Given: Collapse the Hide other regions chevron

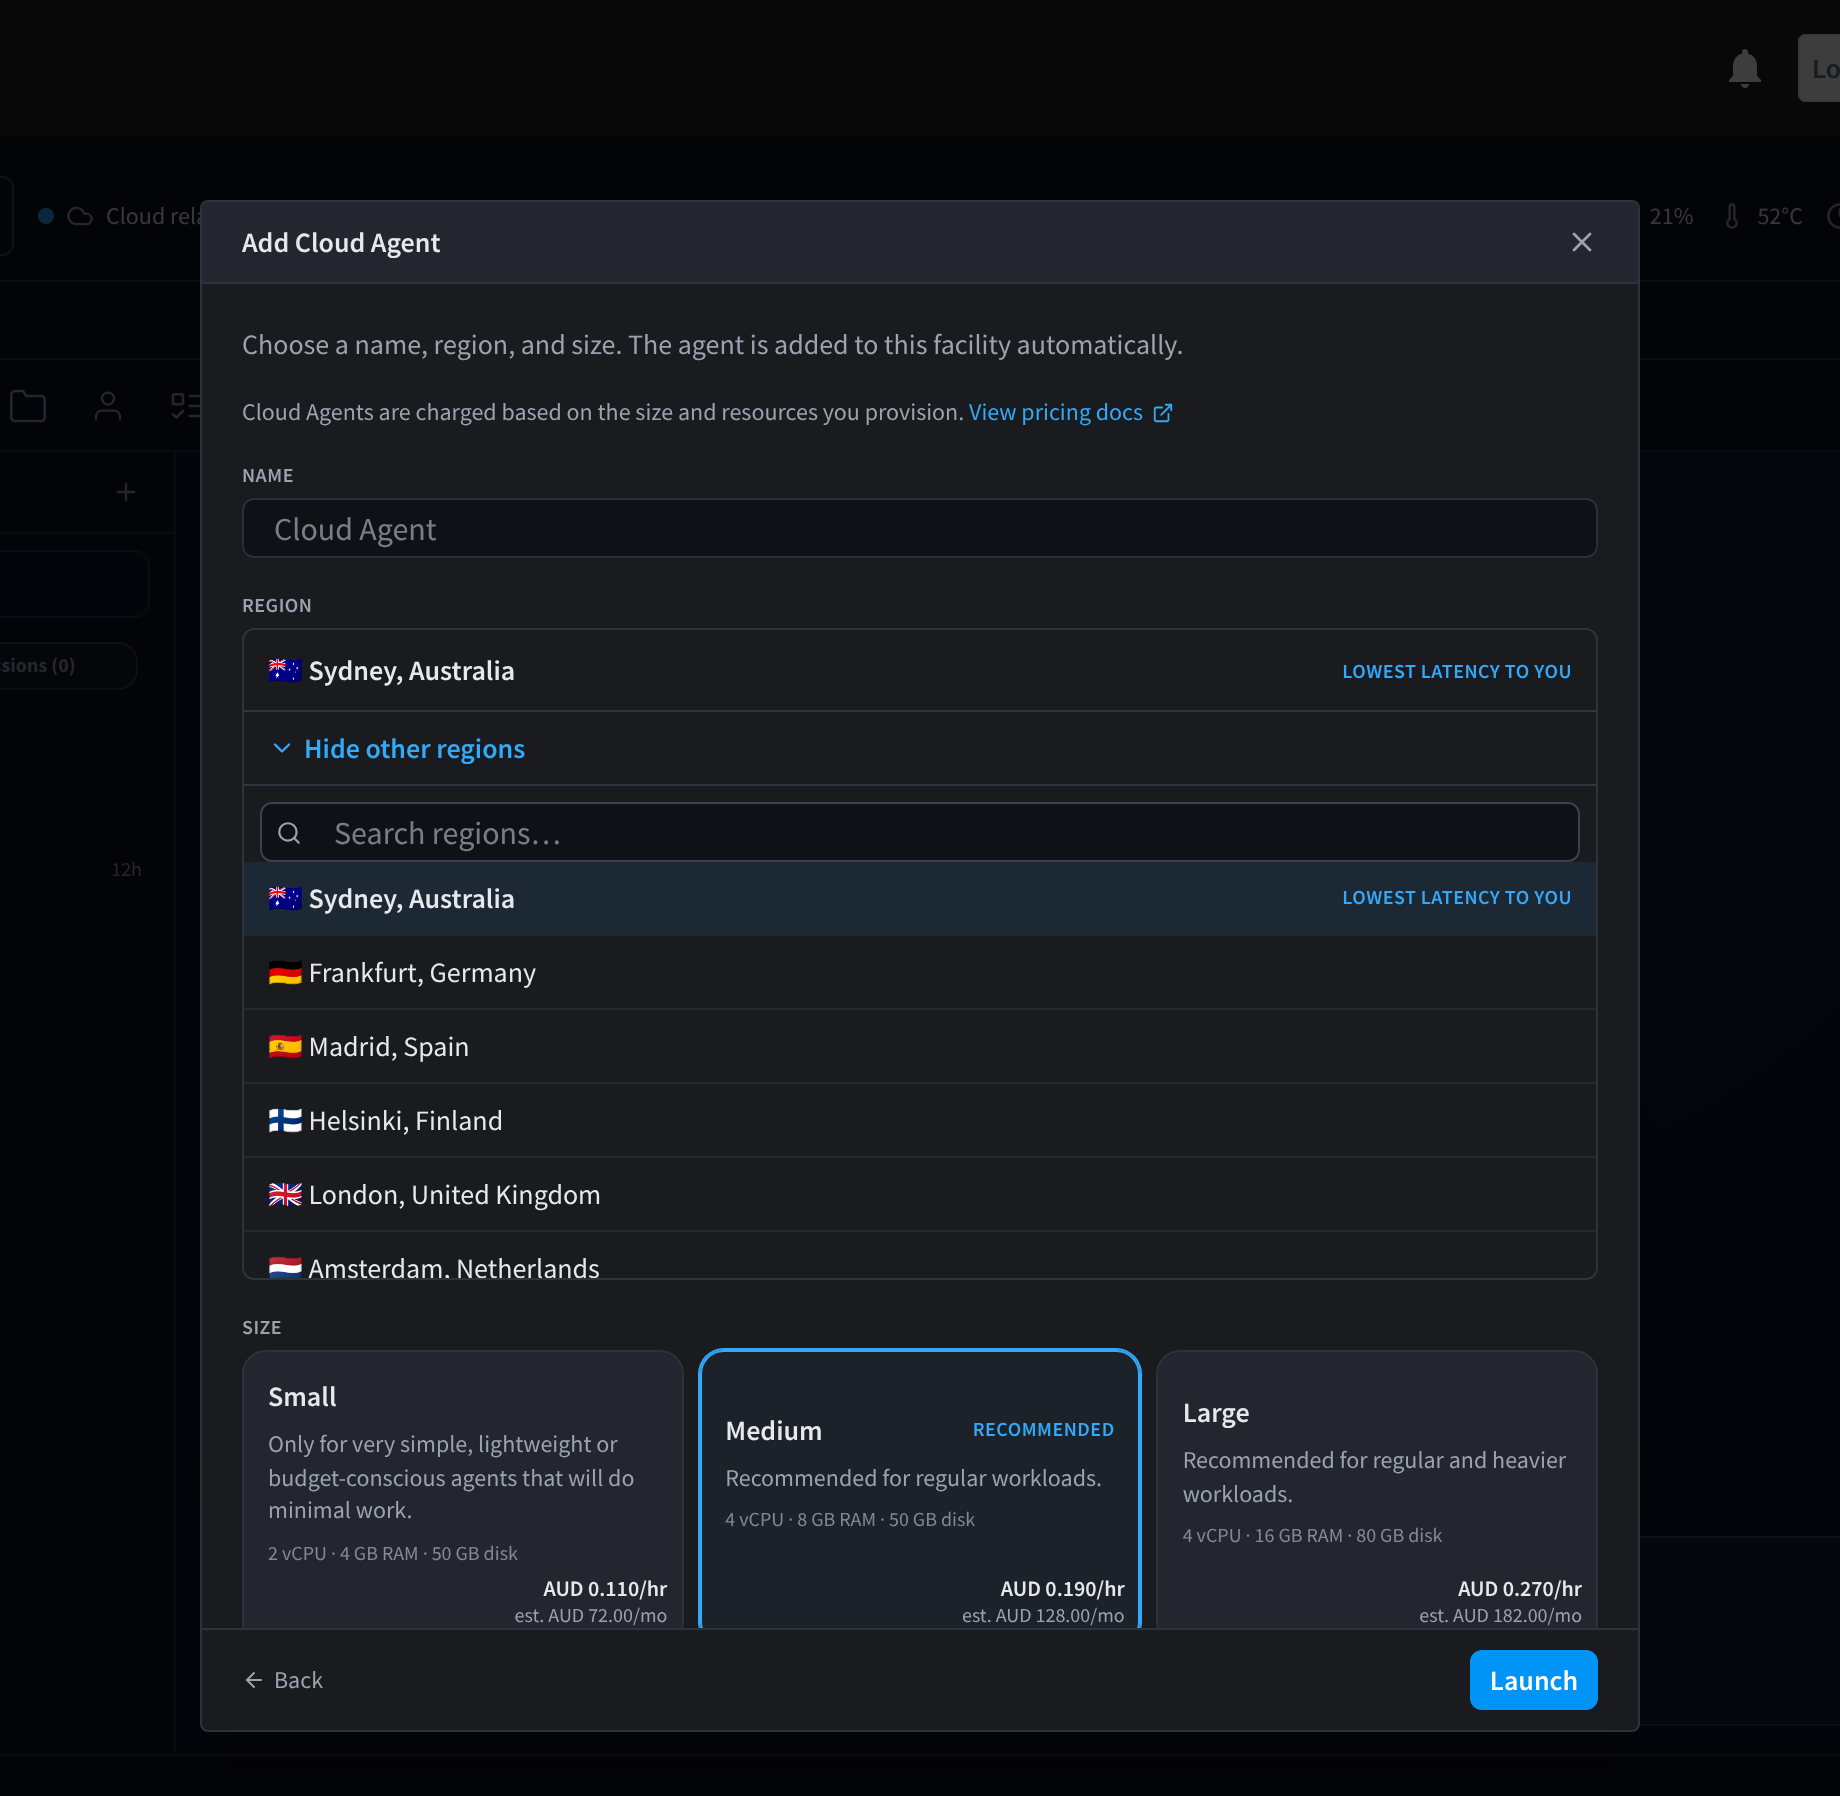Looking at the screenshot, I should coord(282,748).
